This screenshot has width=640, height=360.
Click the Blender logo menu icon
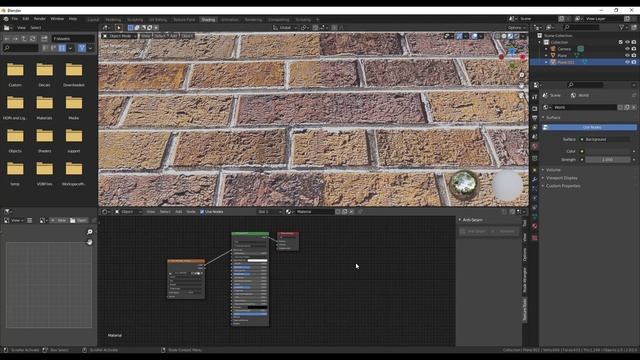click(x=6, y=19)
